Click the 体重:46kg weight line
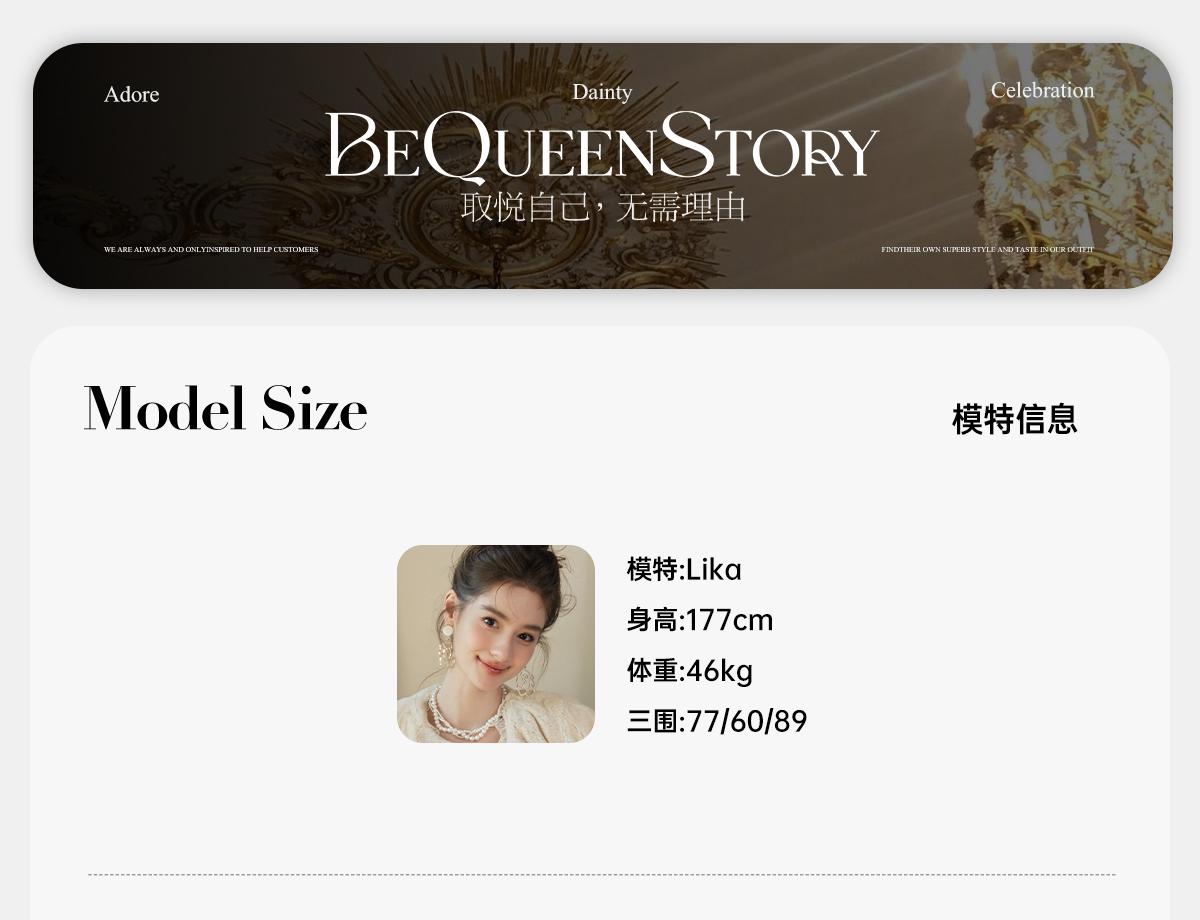The height and width of the screenshot is (920, 1200). (x=690, y=671)
